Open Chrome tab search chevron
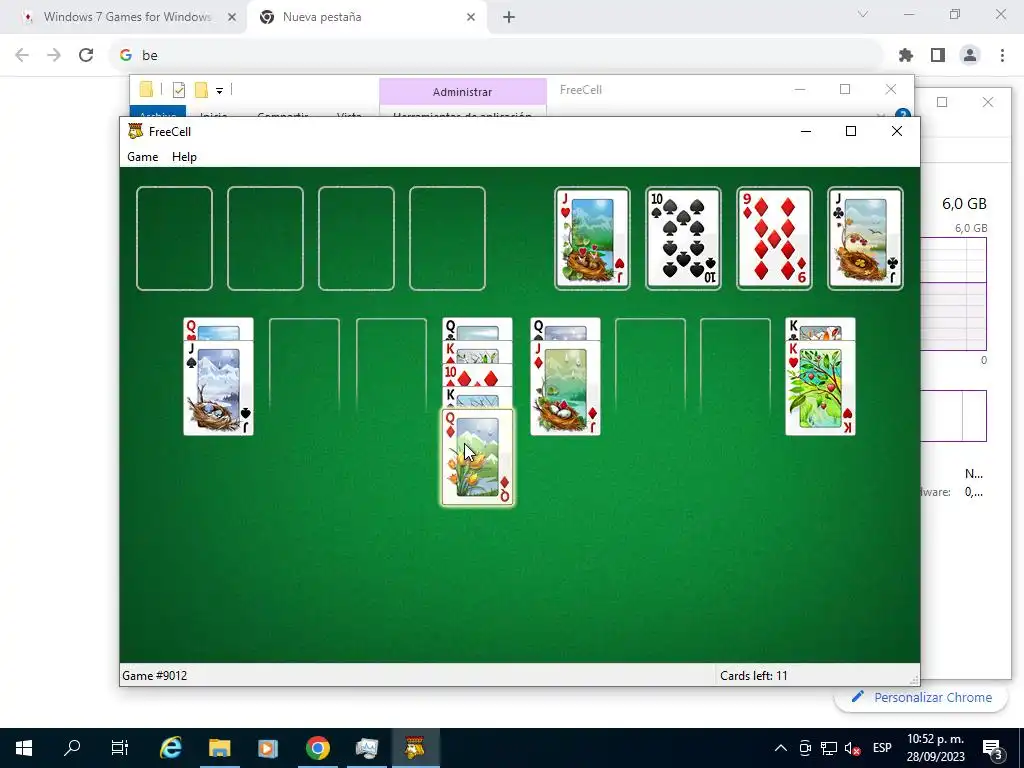Screen dimensions: 1024x768 (863, 14)
